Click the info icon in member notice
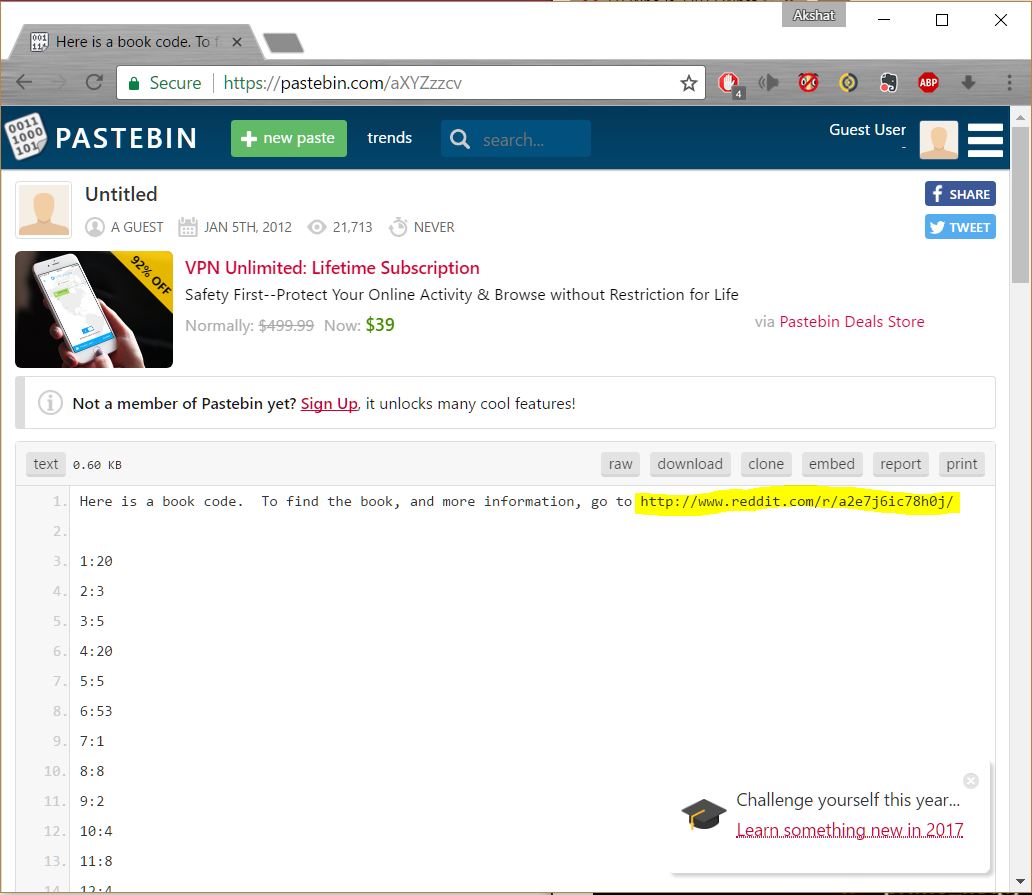The height and width of the screenshot is (895, 1032). (x=50, y=403)
